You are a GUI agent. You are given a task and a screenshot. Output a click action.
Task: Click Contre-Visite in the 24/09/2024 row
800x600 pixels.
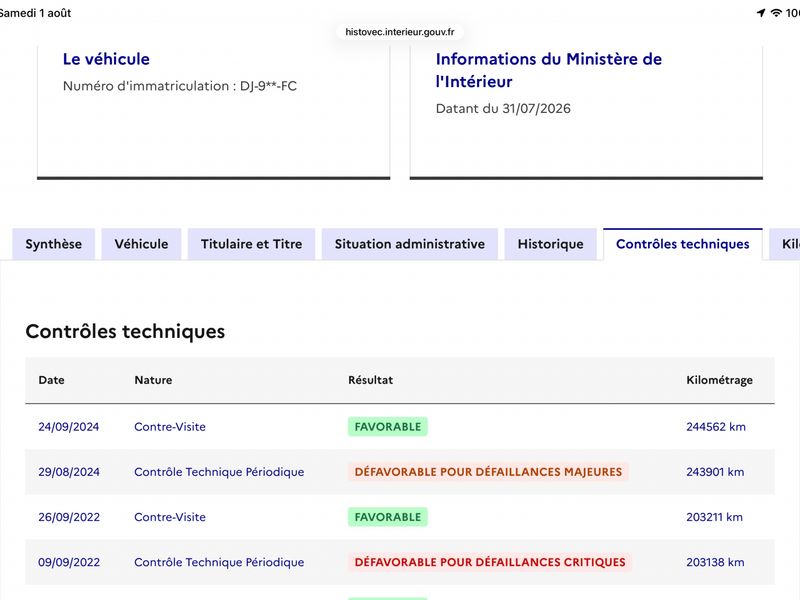point(170,427)
